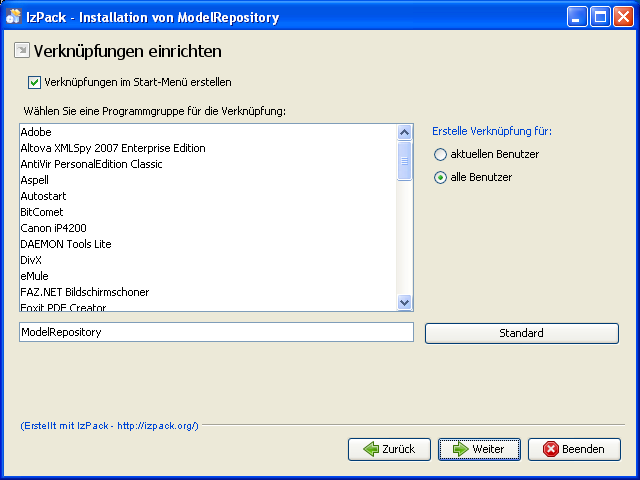The height and width of the screenshot is (480, 640).
Task: Select Canon iP4200 entry
Action: click(208, 228)
